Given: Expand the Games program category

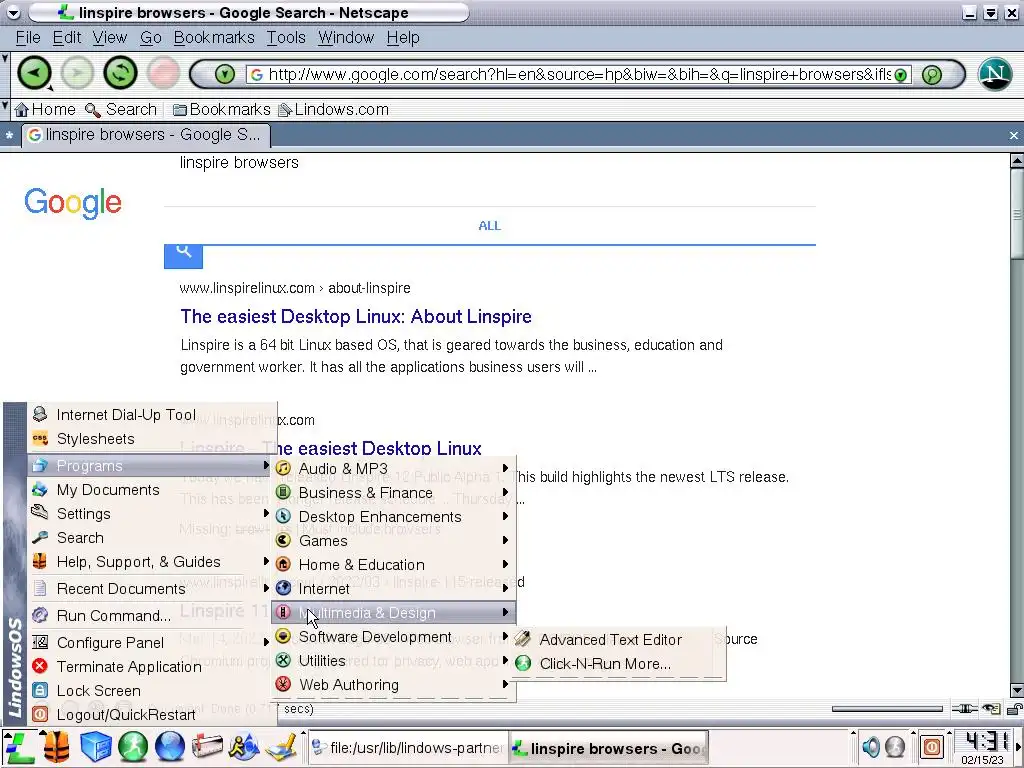Looking at the screenshot, I should (x=394, y=541).
